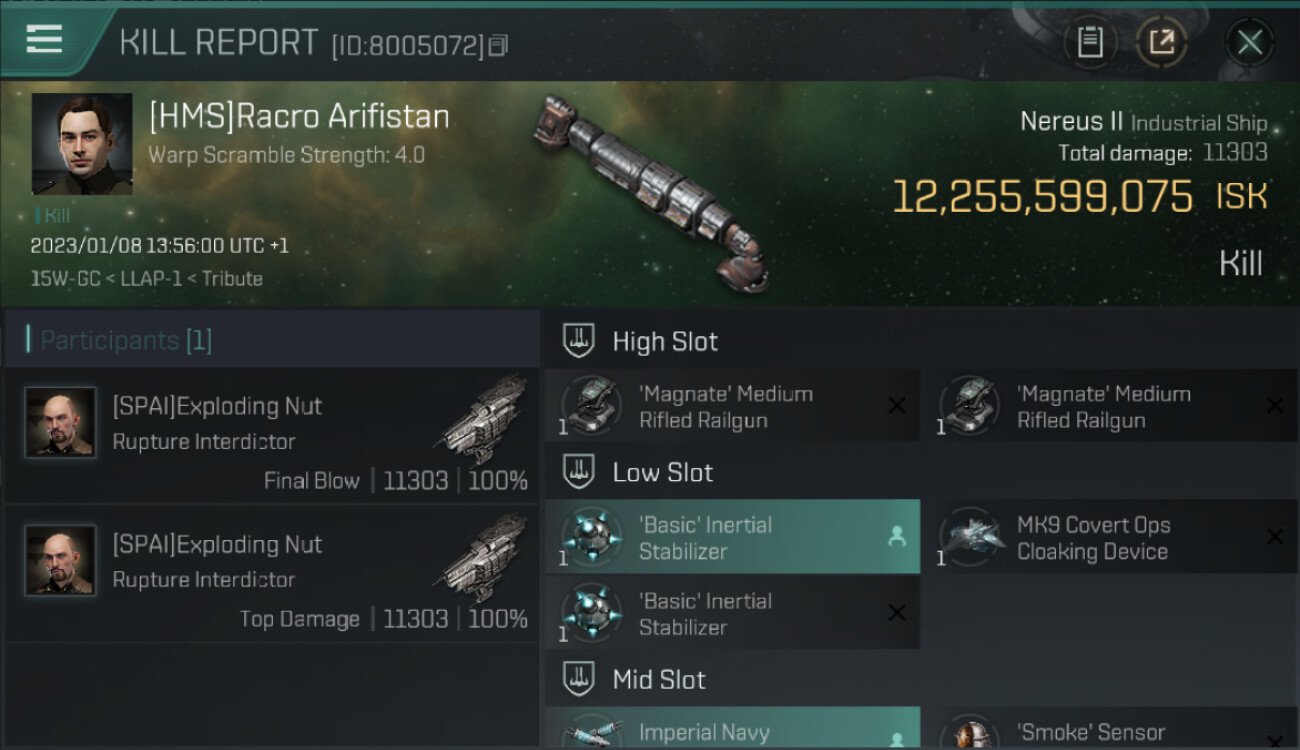
Task: Open the hamburger menu
Action: click(45, 40)
